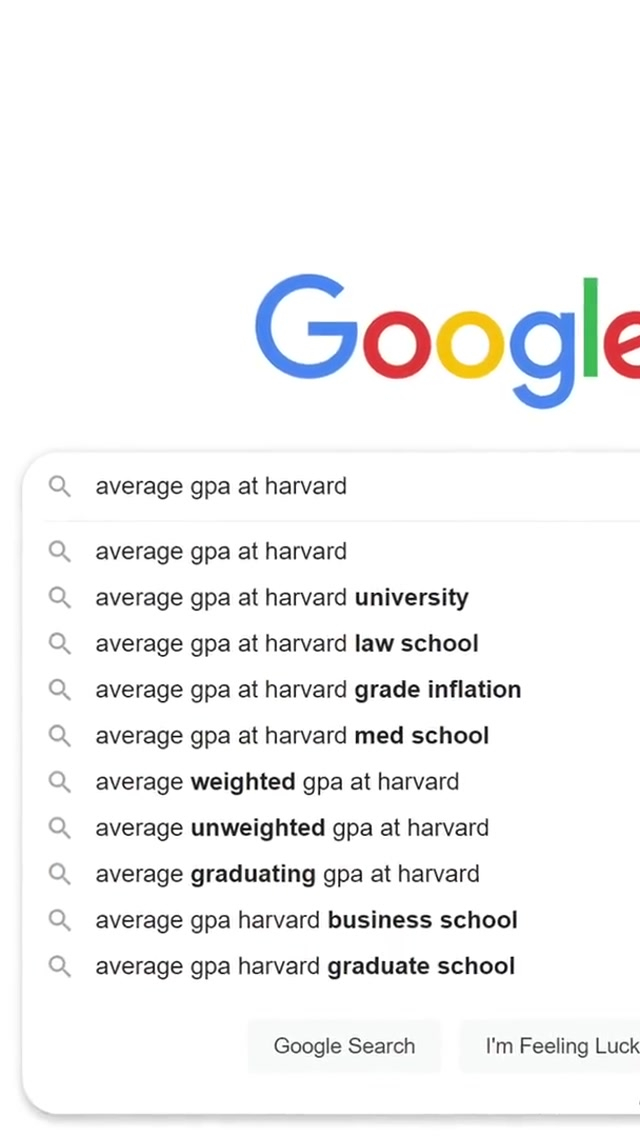Choose 'average gpa at harvard law school'
The height and width of the screenshot is (1137, 640).
coord(287,644)
